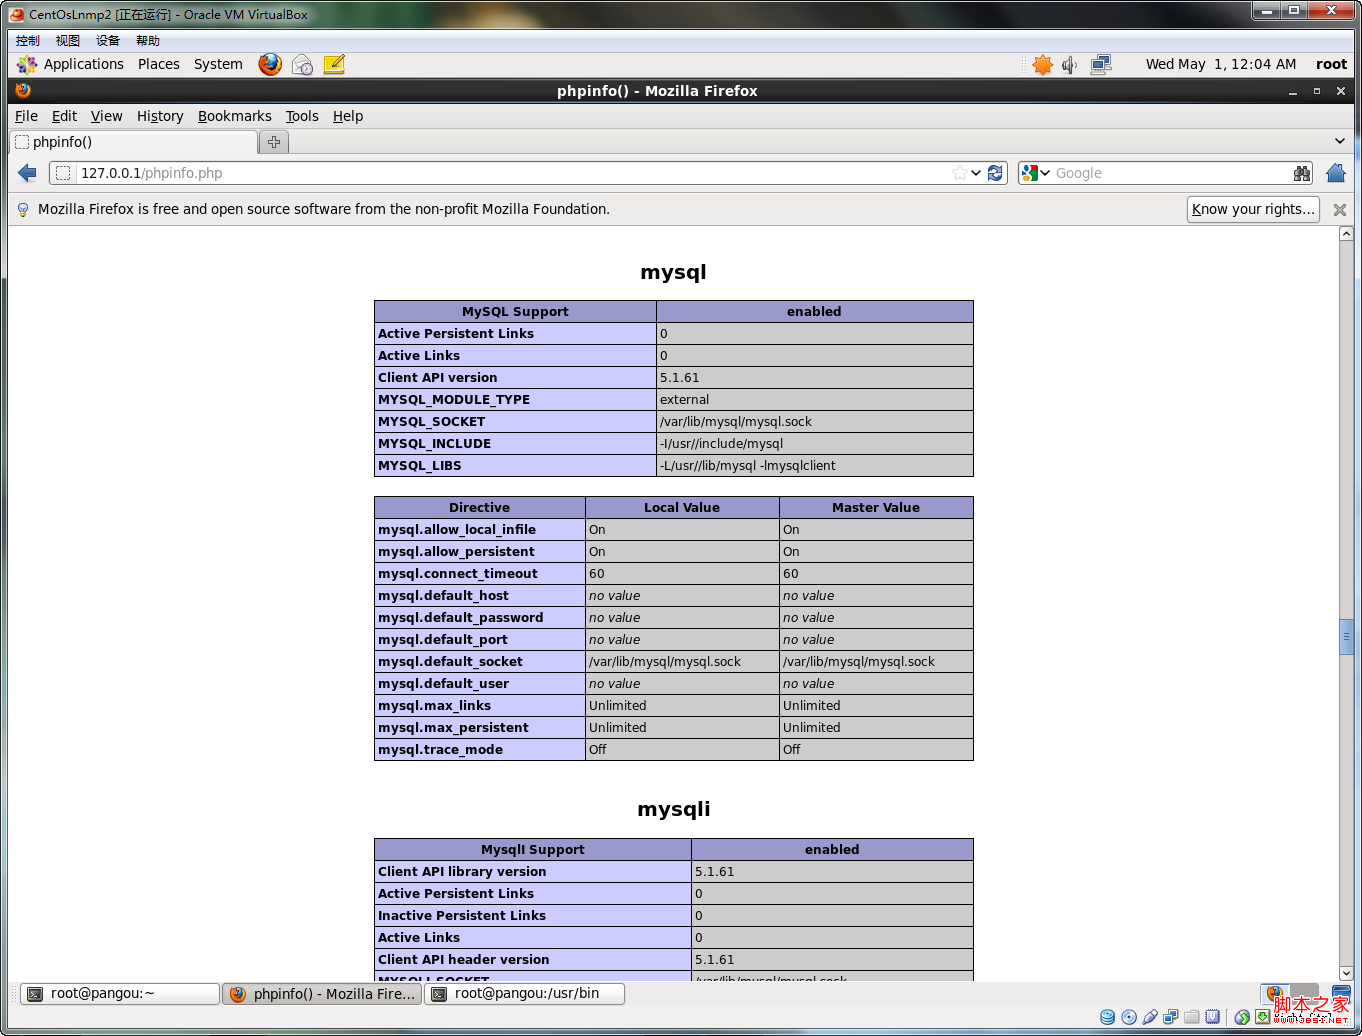Click the VirtualBox hard disk status icon

pyautogui.click(x=1108, y=1016)
